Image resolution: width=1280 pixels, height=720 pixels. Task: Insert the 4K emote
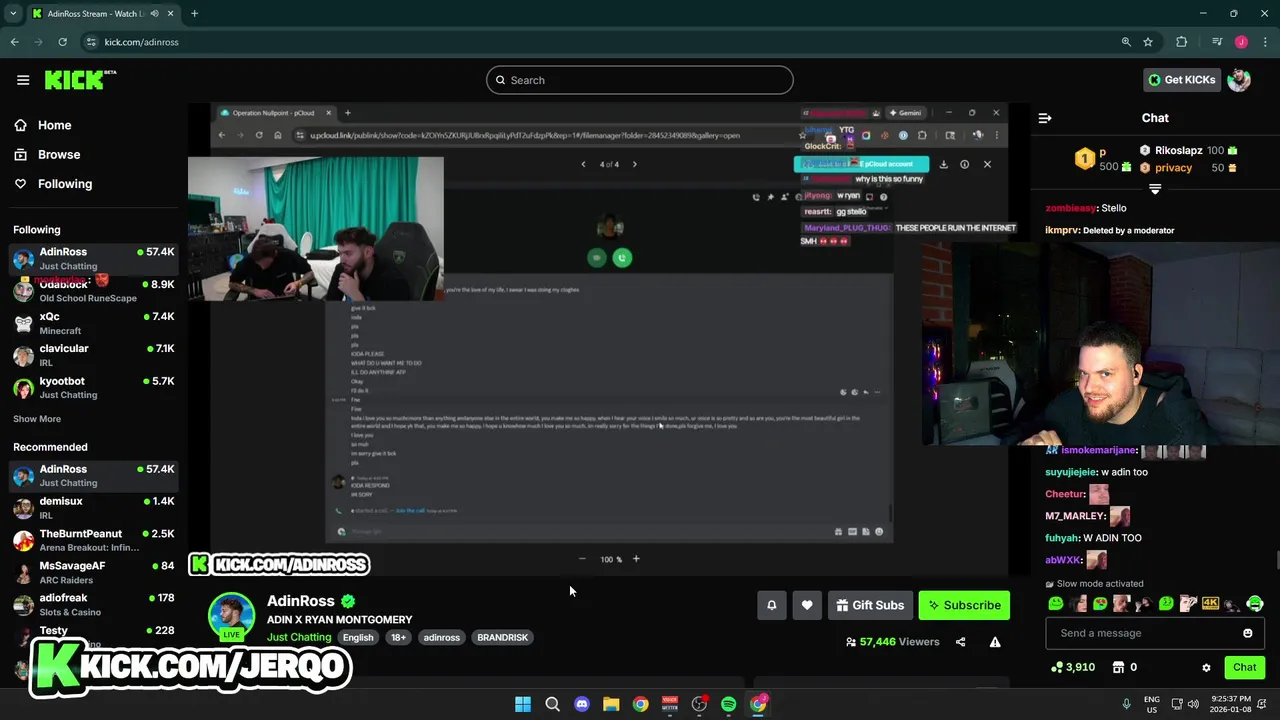click(1210, 603)
